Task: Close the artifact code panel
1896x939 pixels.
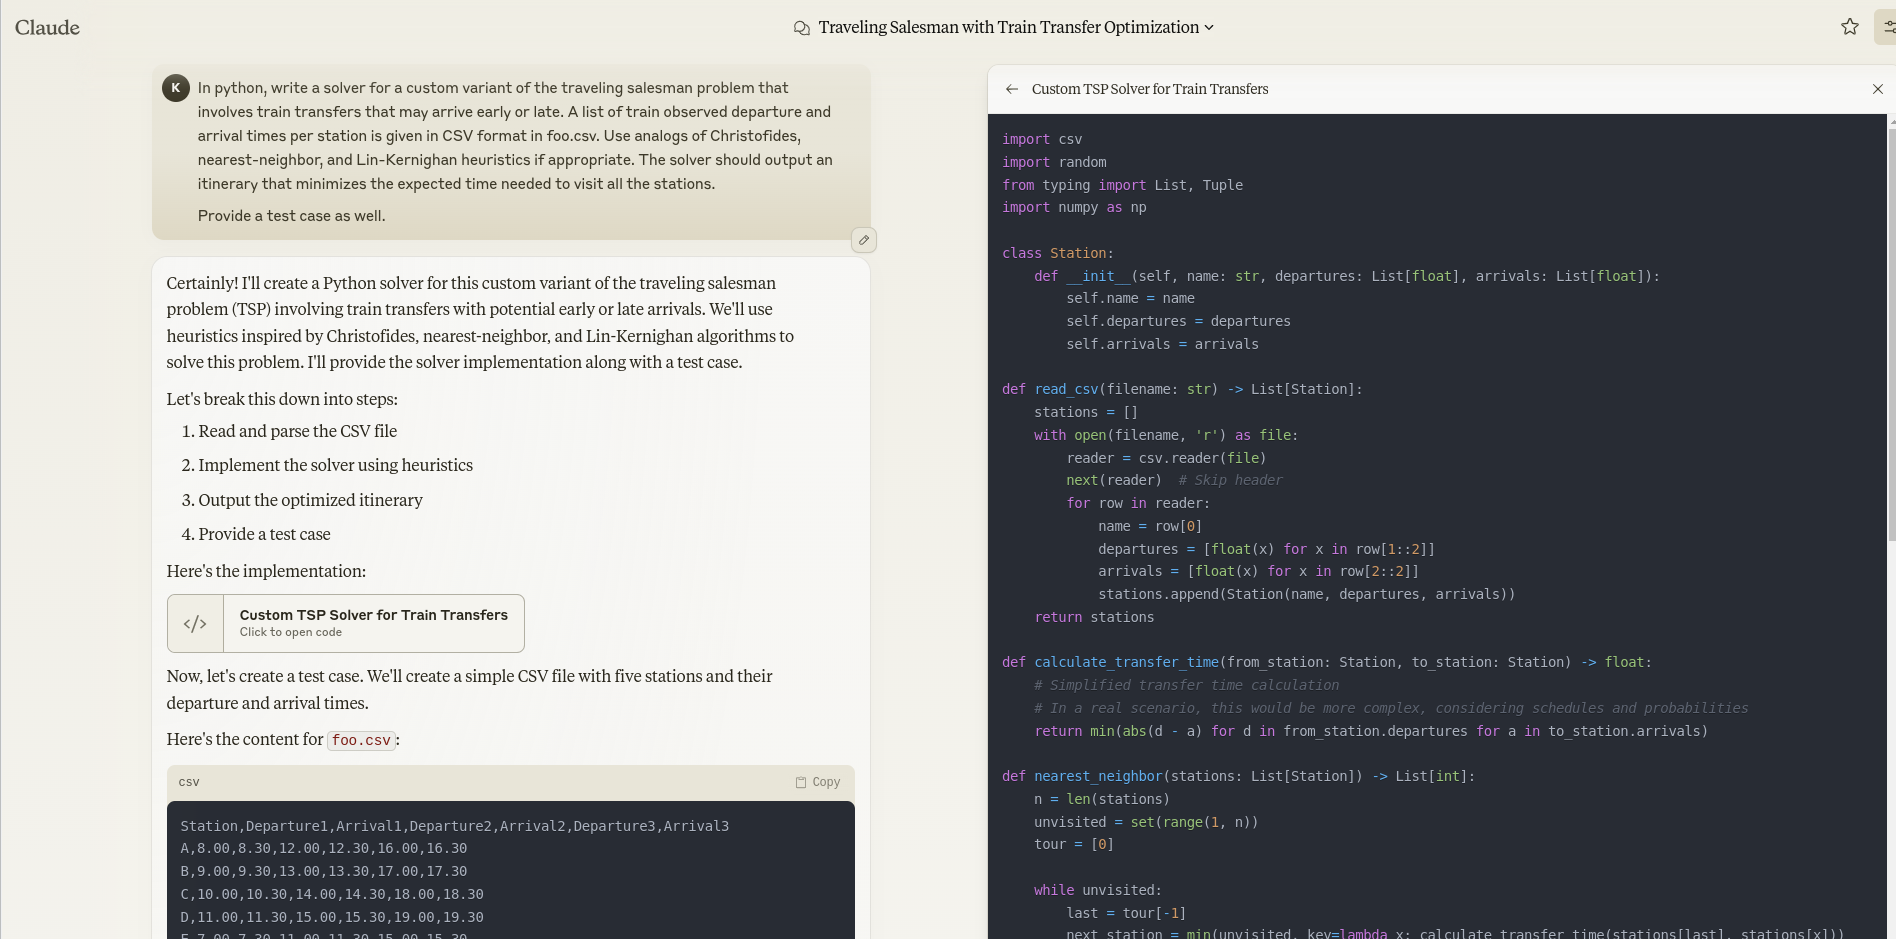Action: 1878,89
